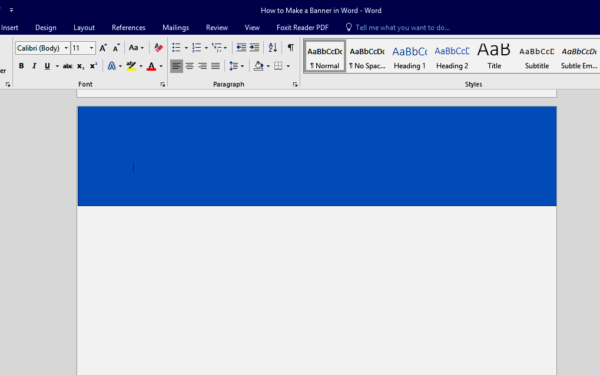
Task: Open the Design tab
Action: pos(46,28)
